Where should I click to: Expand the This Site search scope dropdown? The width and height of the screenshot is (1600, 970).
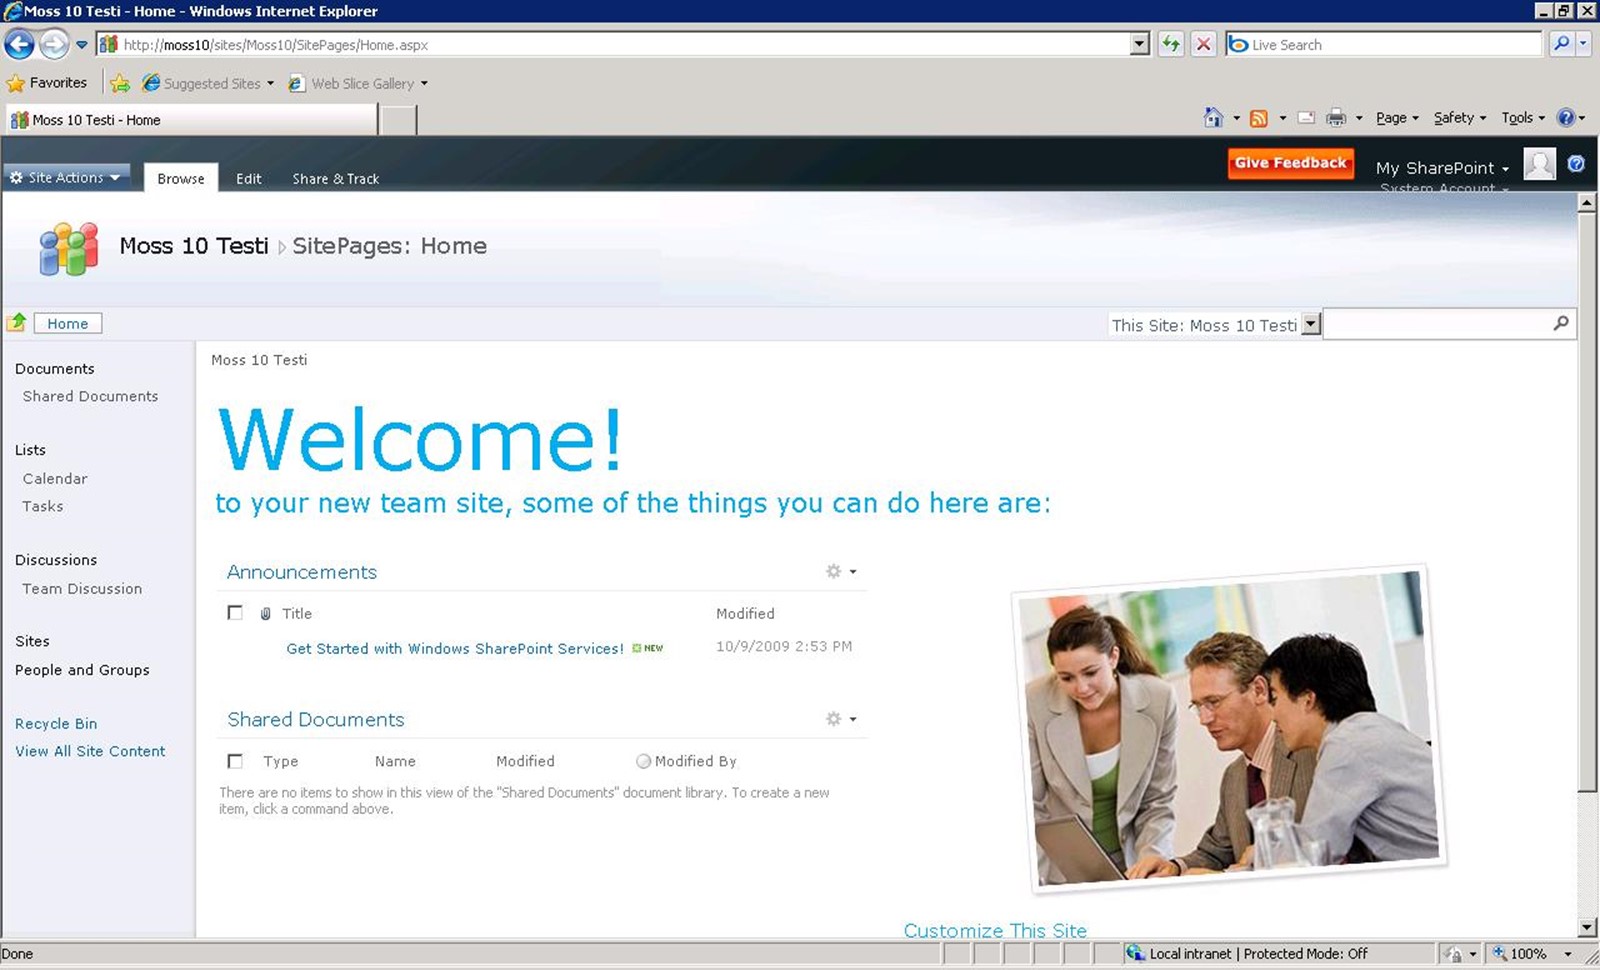coord(1311,324)
